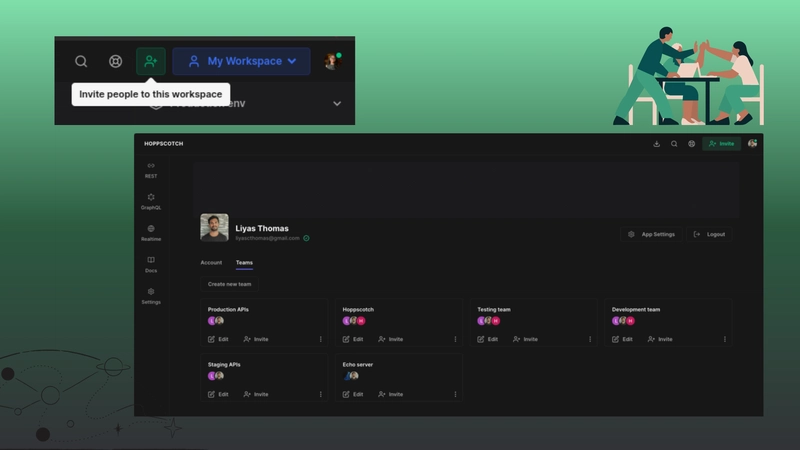Click the verified badge beside the email
This screenshot has width=800, height=450.
click(306, 238)
